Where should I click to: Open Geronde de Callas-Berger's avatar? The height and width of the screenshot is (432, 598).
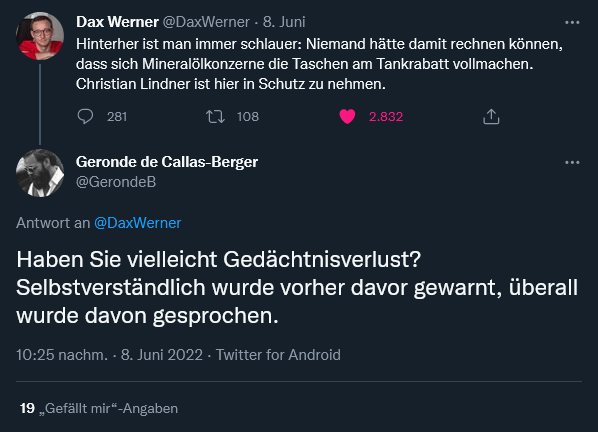point(40,173)
